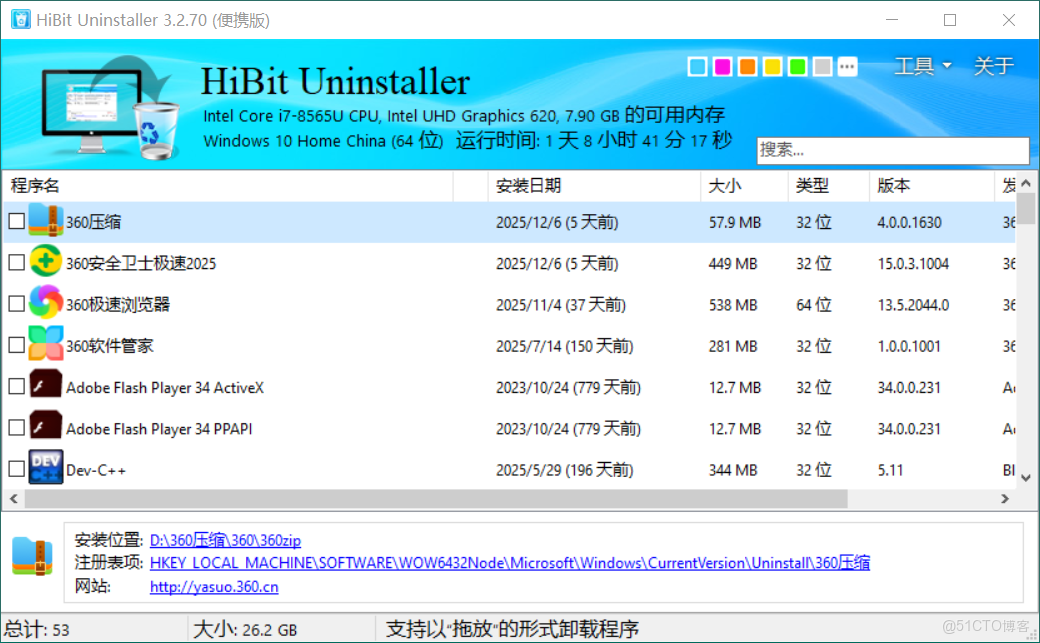The width and height of the screenshot is (1040, 643).
Task: Select the magenta theme color swatch
Action: 722,66
